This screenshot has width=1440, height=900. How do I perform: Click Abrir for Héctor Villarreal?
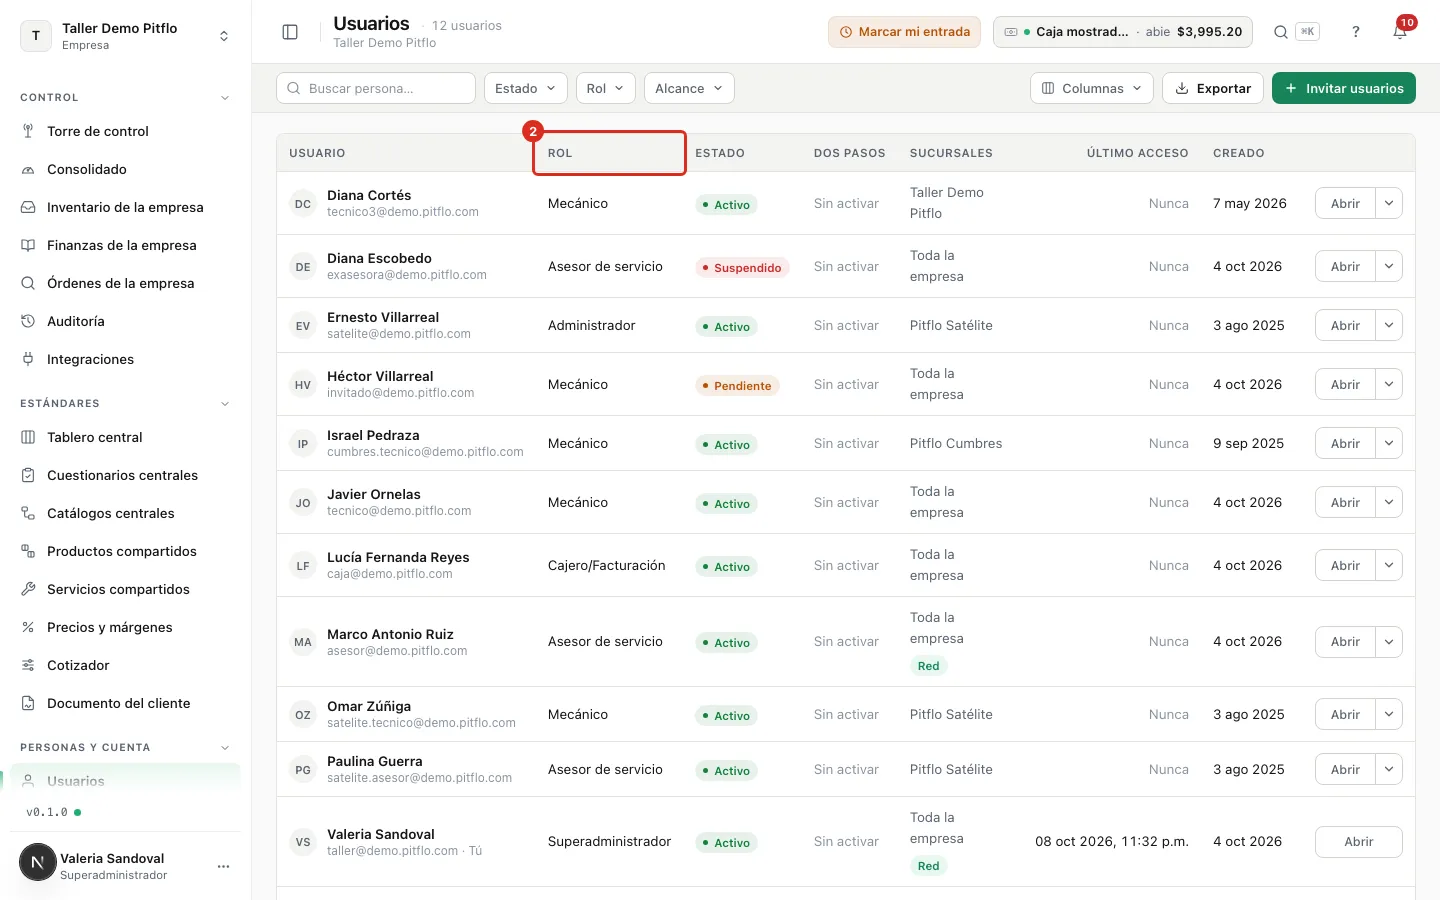pos(1345,384)
